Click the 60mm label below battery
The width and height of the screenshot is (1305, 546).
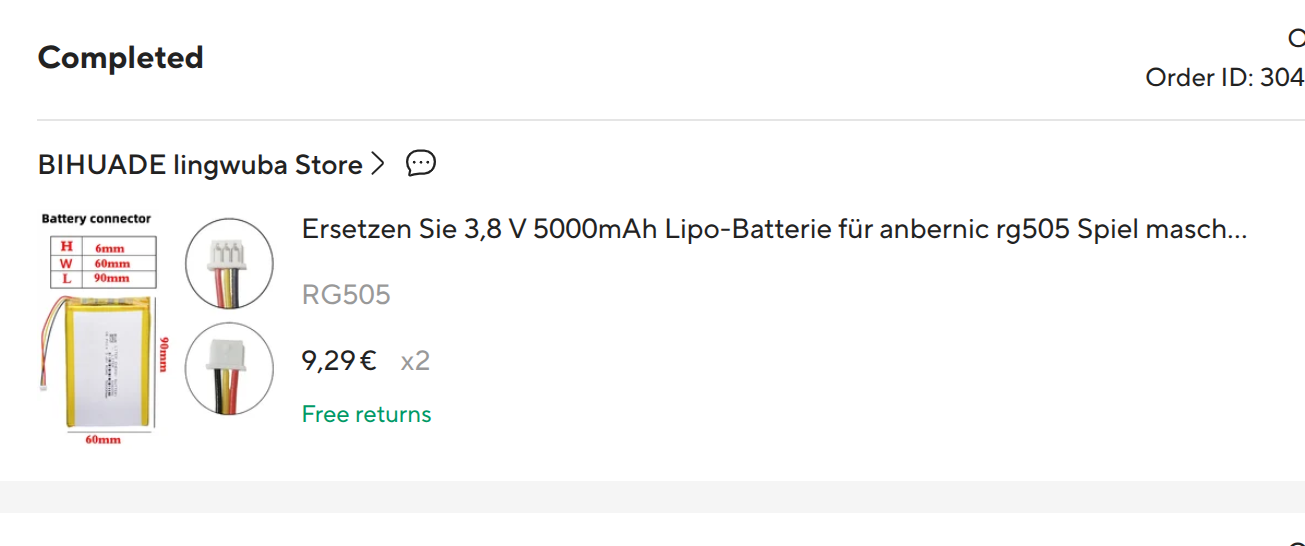click(102, 440)
